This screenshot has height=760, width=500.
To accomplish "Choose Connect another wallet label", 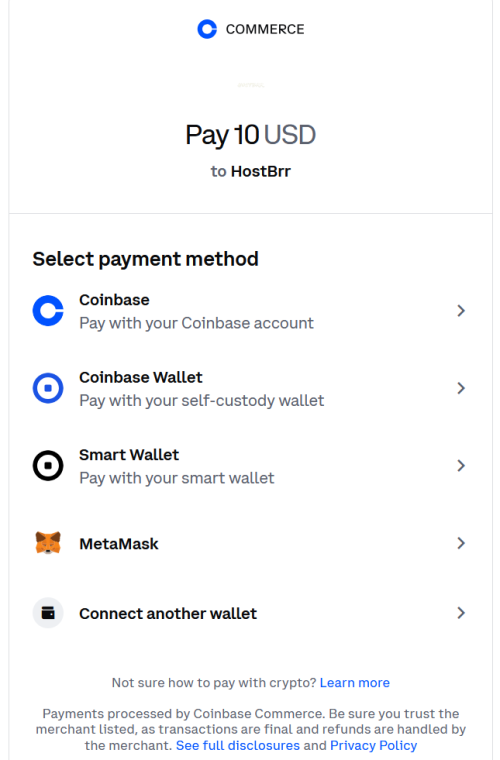I will click(168, 614).
